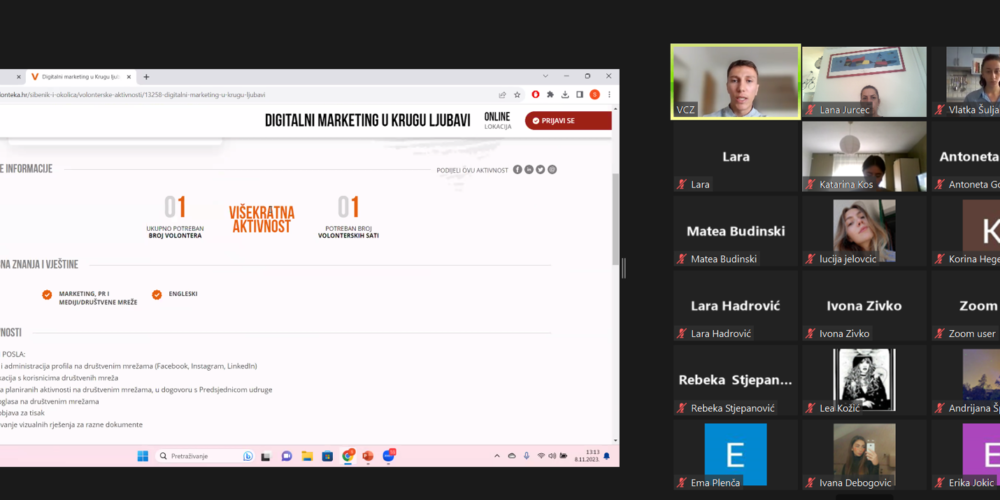Toggle the Engleski skill checkmark
The image size is (1000, 500).
click(x=157, y=294)
